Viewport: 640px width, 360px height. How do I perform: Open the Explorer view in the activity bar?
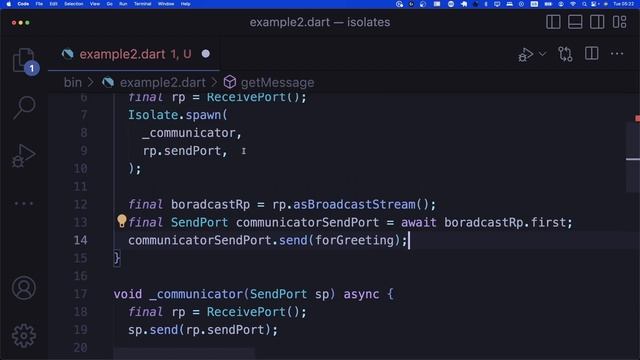coord(24,60)
